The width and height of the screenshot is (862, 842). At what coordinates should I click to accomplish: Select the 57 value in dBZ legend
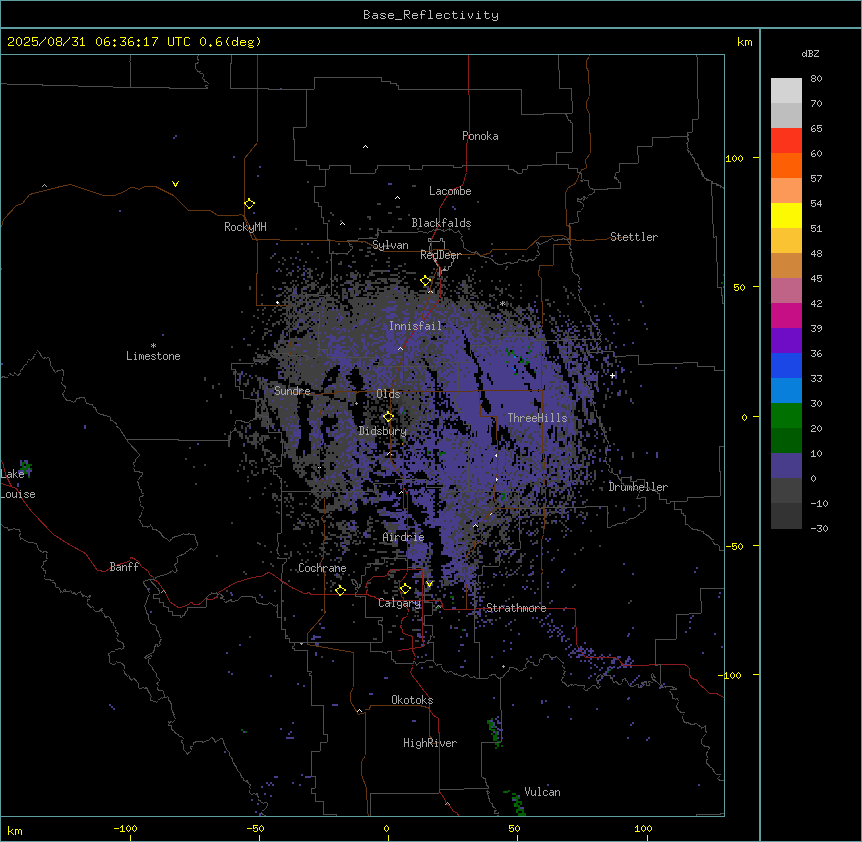(x=816, y=179)
